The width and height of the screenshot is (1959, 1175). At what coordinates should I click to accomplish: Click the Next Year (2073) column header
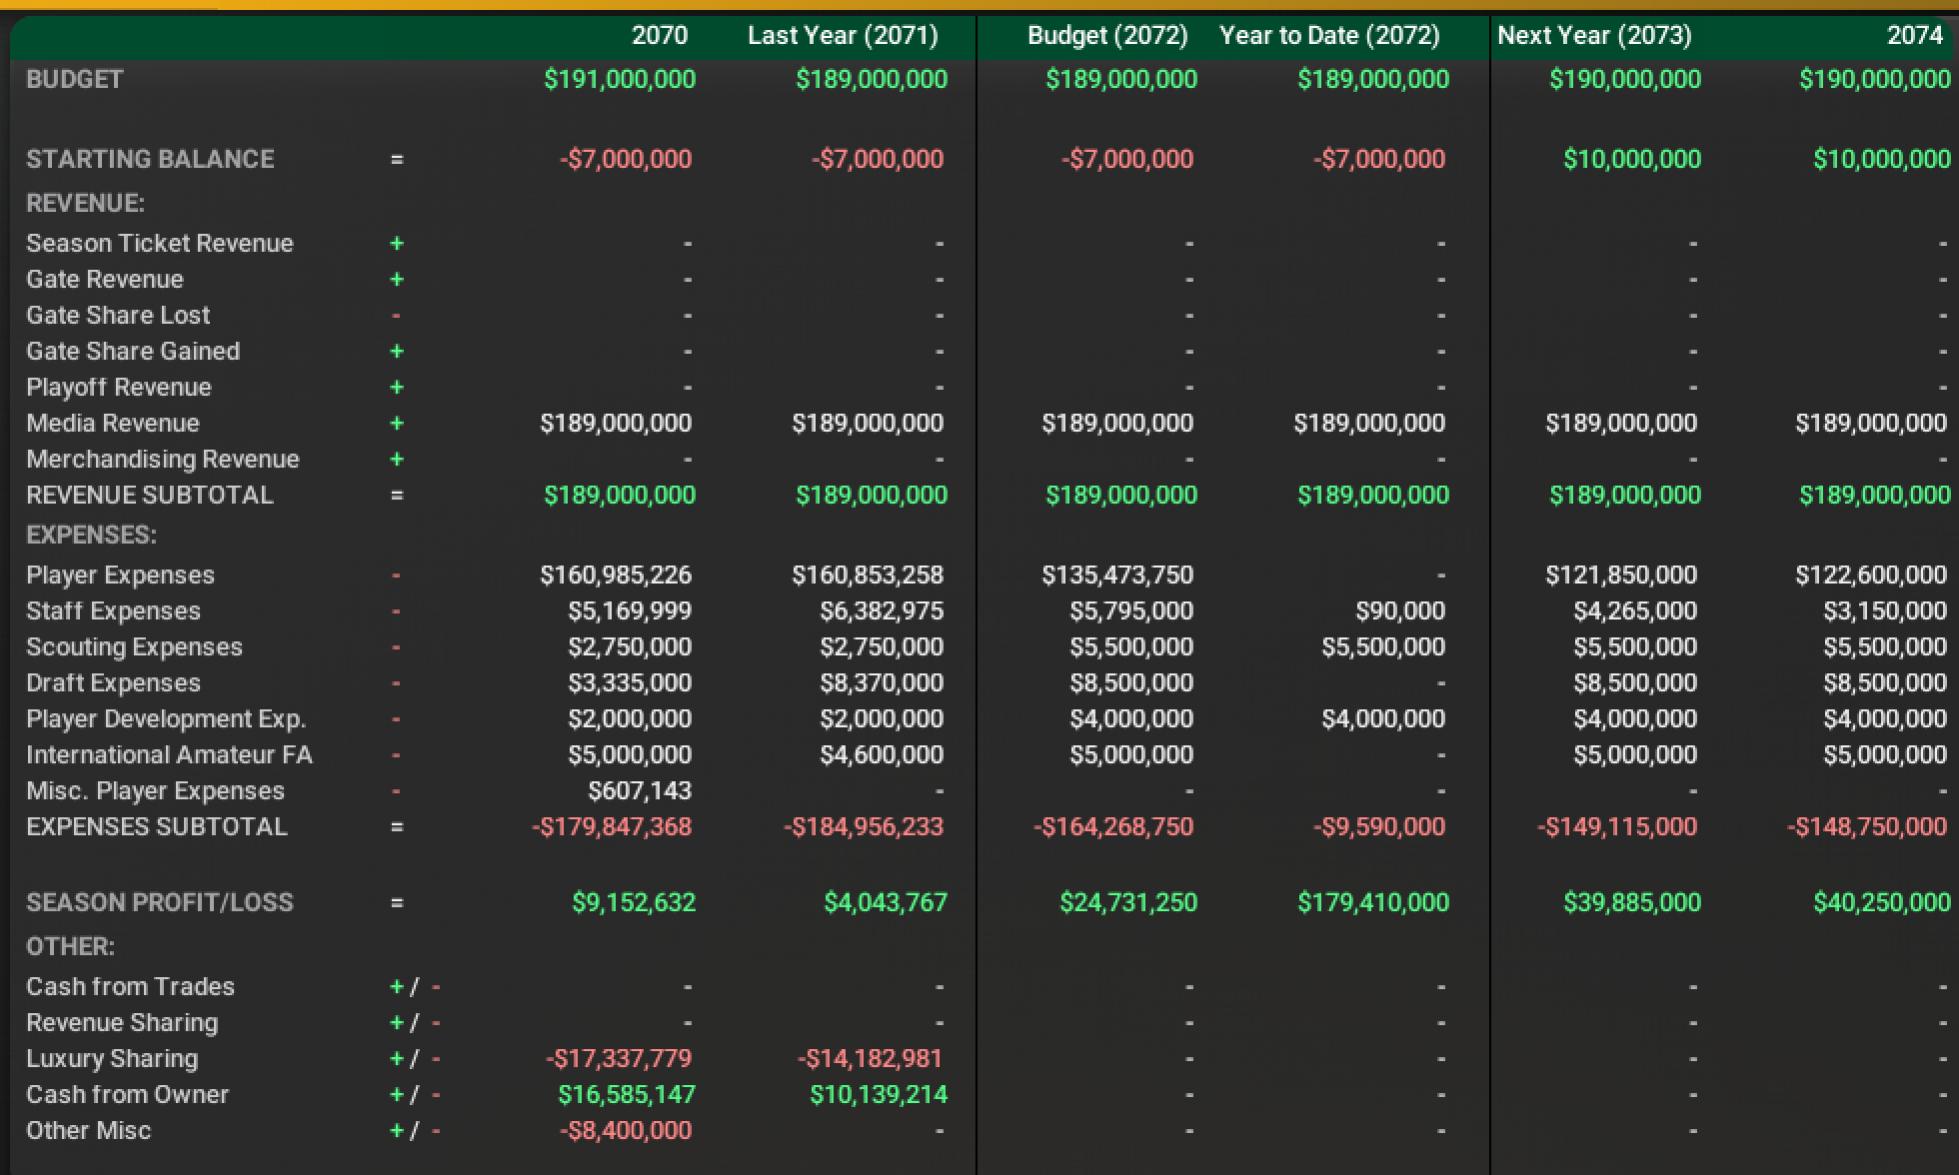1594,36
